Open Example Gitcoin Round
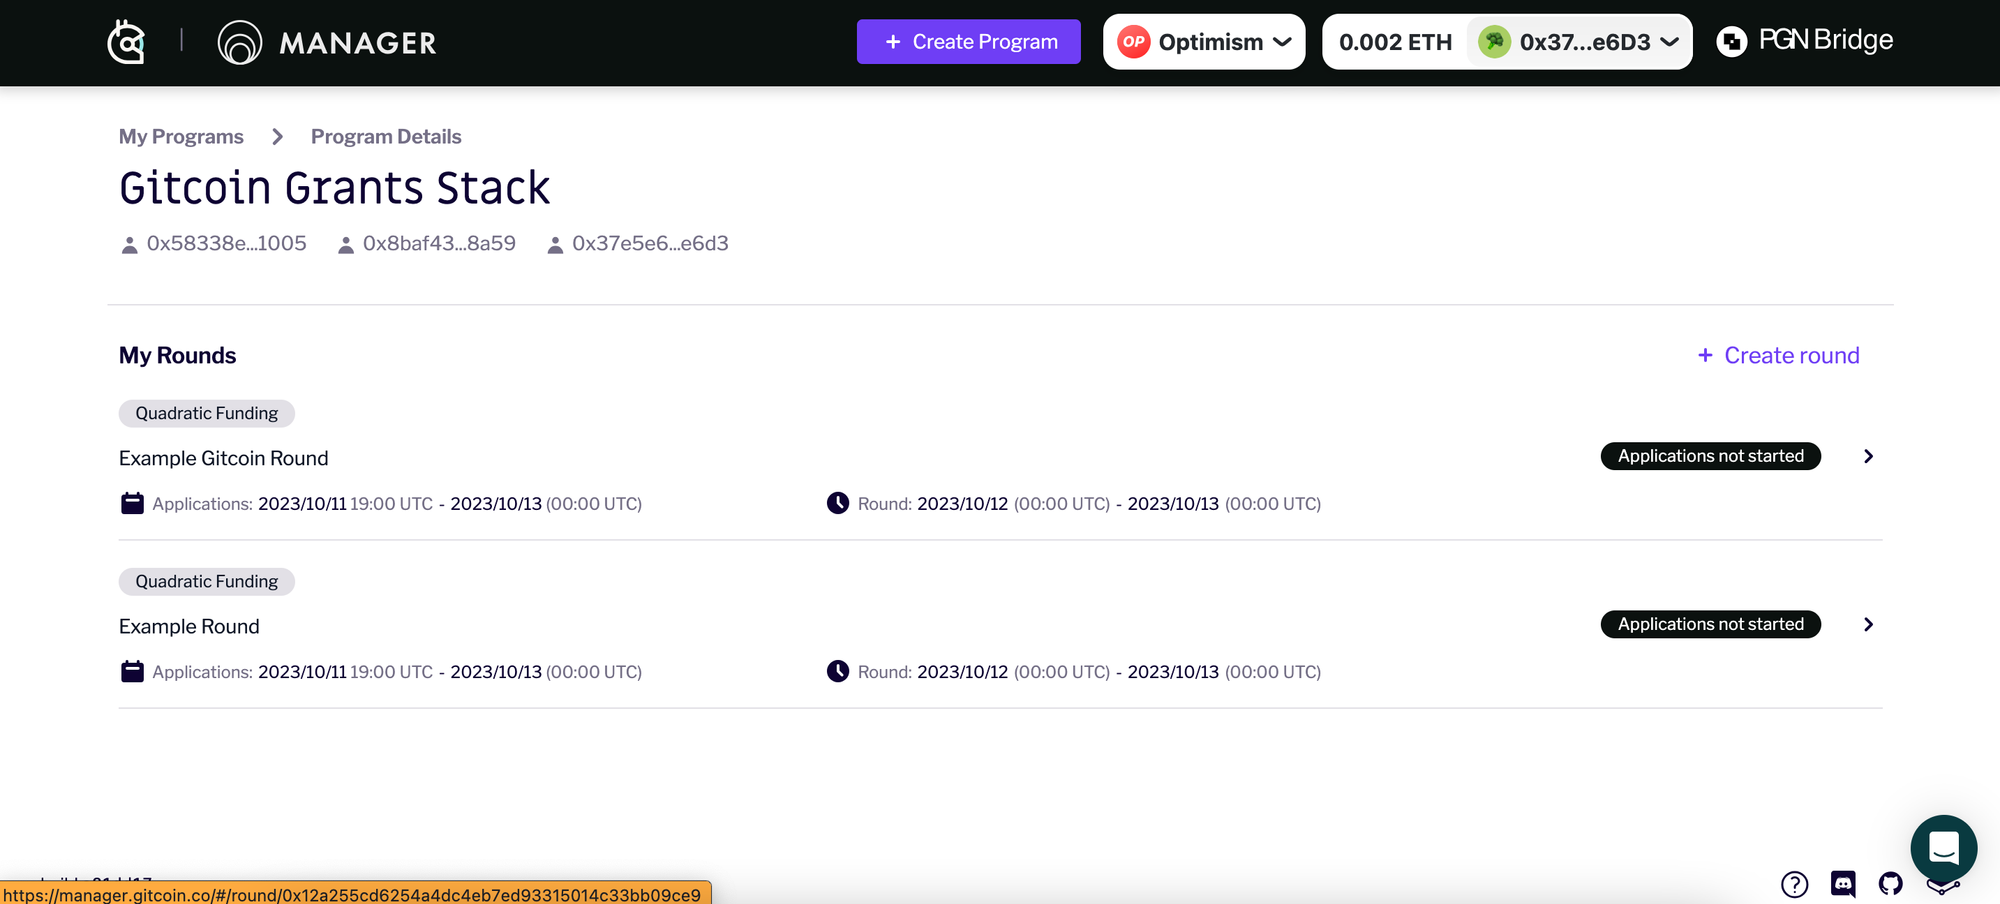The image size is (2000, 904). click(223, 458)
